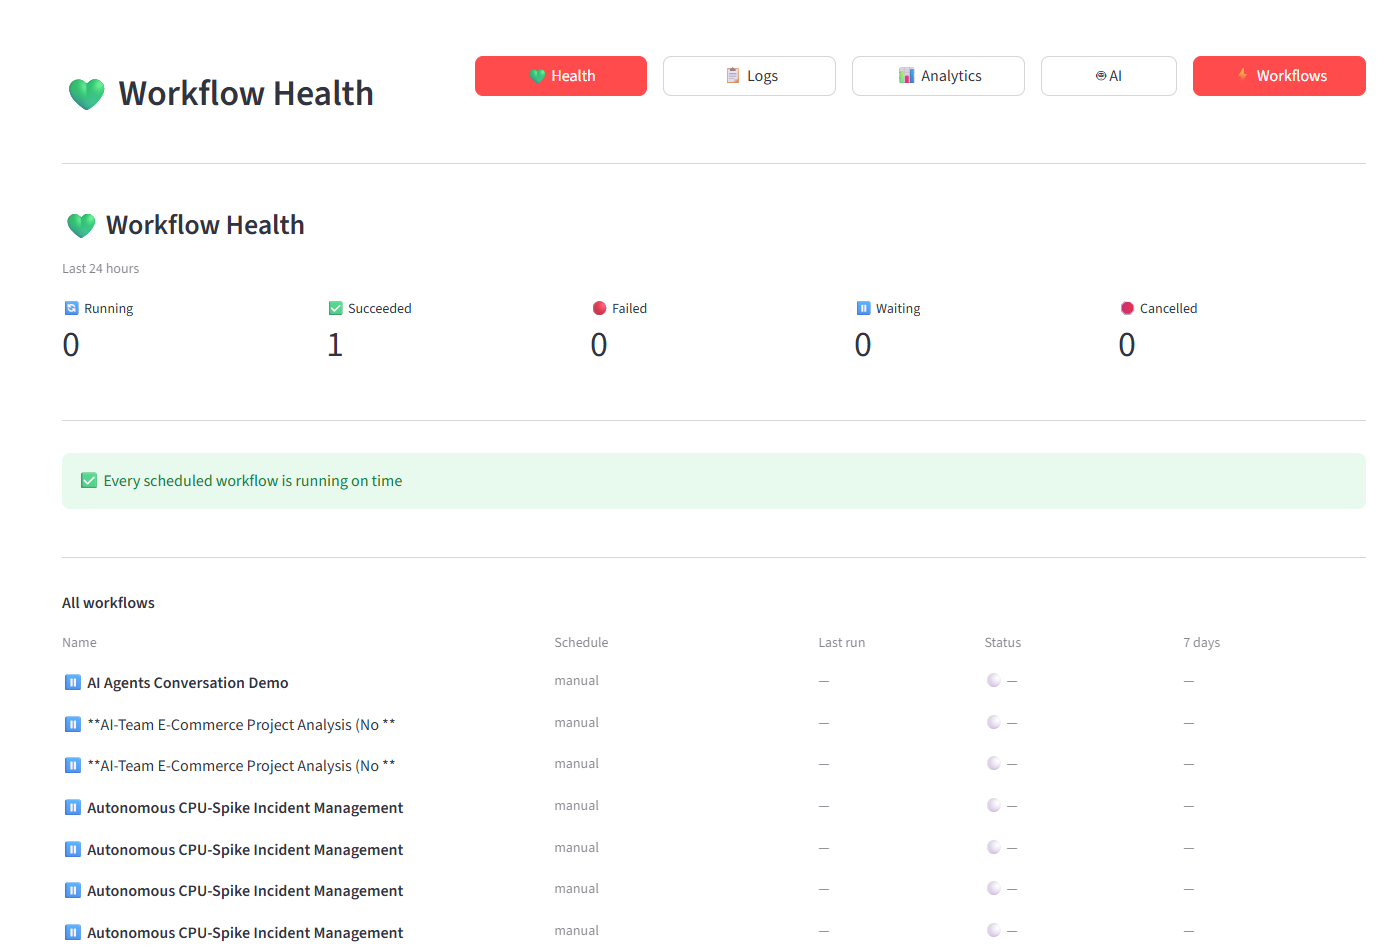
Task: Click the clipboard icon on the Logs tab
Action: coord(733,75)
